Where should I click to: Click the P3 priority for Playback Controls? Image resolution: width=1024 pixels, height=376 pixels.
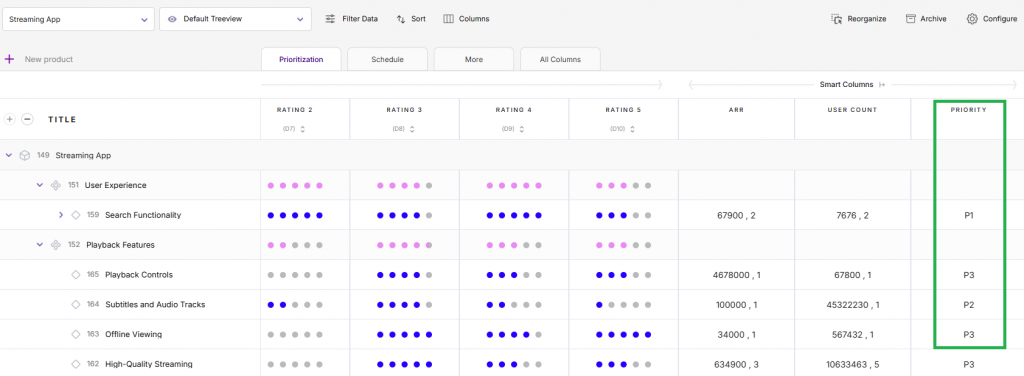coord(968,275)
